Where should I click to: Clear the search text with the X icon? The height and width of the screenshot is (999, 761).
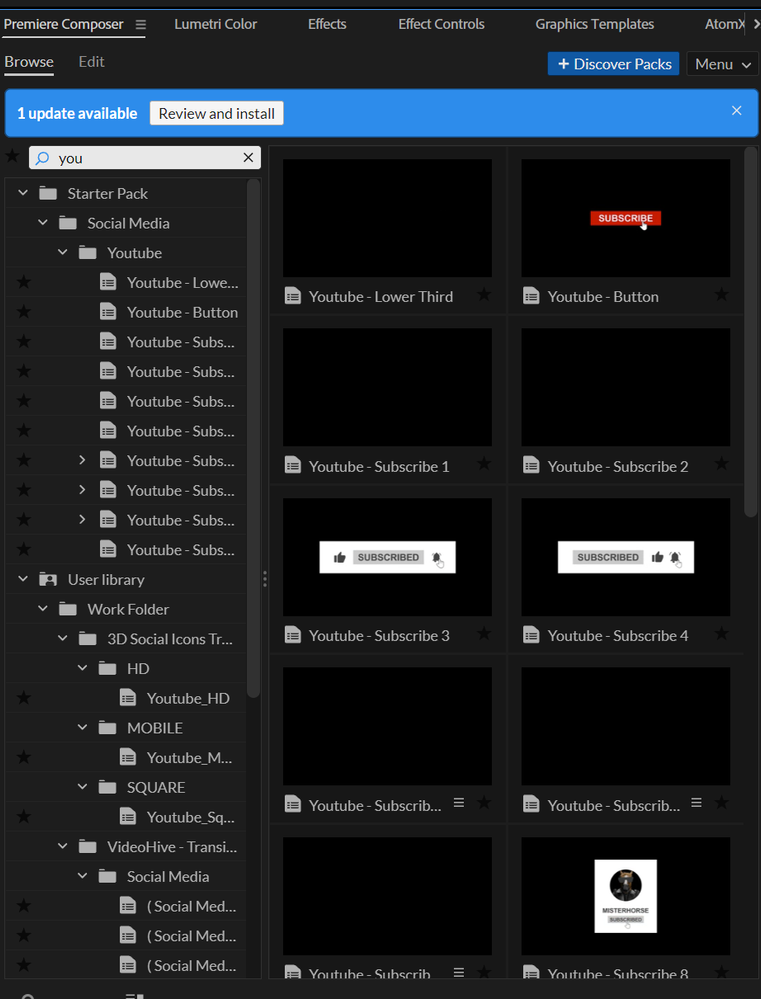[x=248, y=157]
